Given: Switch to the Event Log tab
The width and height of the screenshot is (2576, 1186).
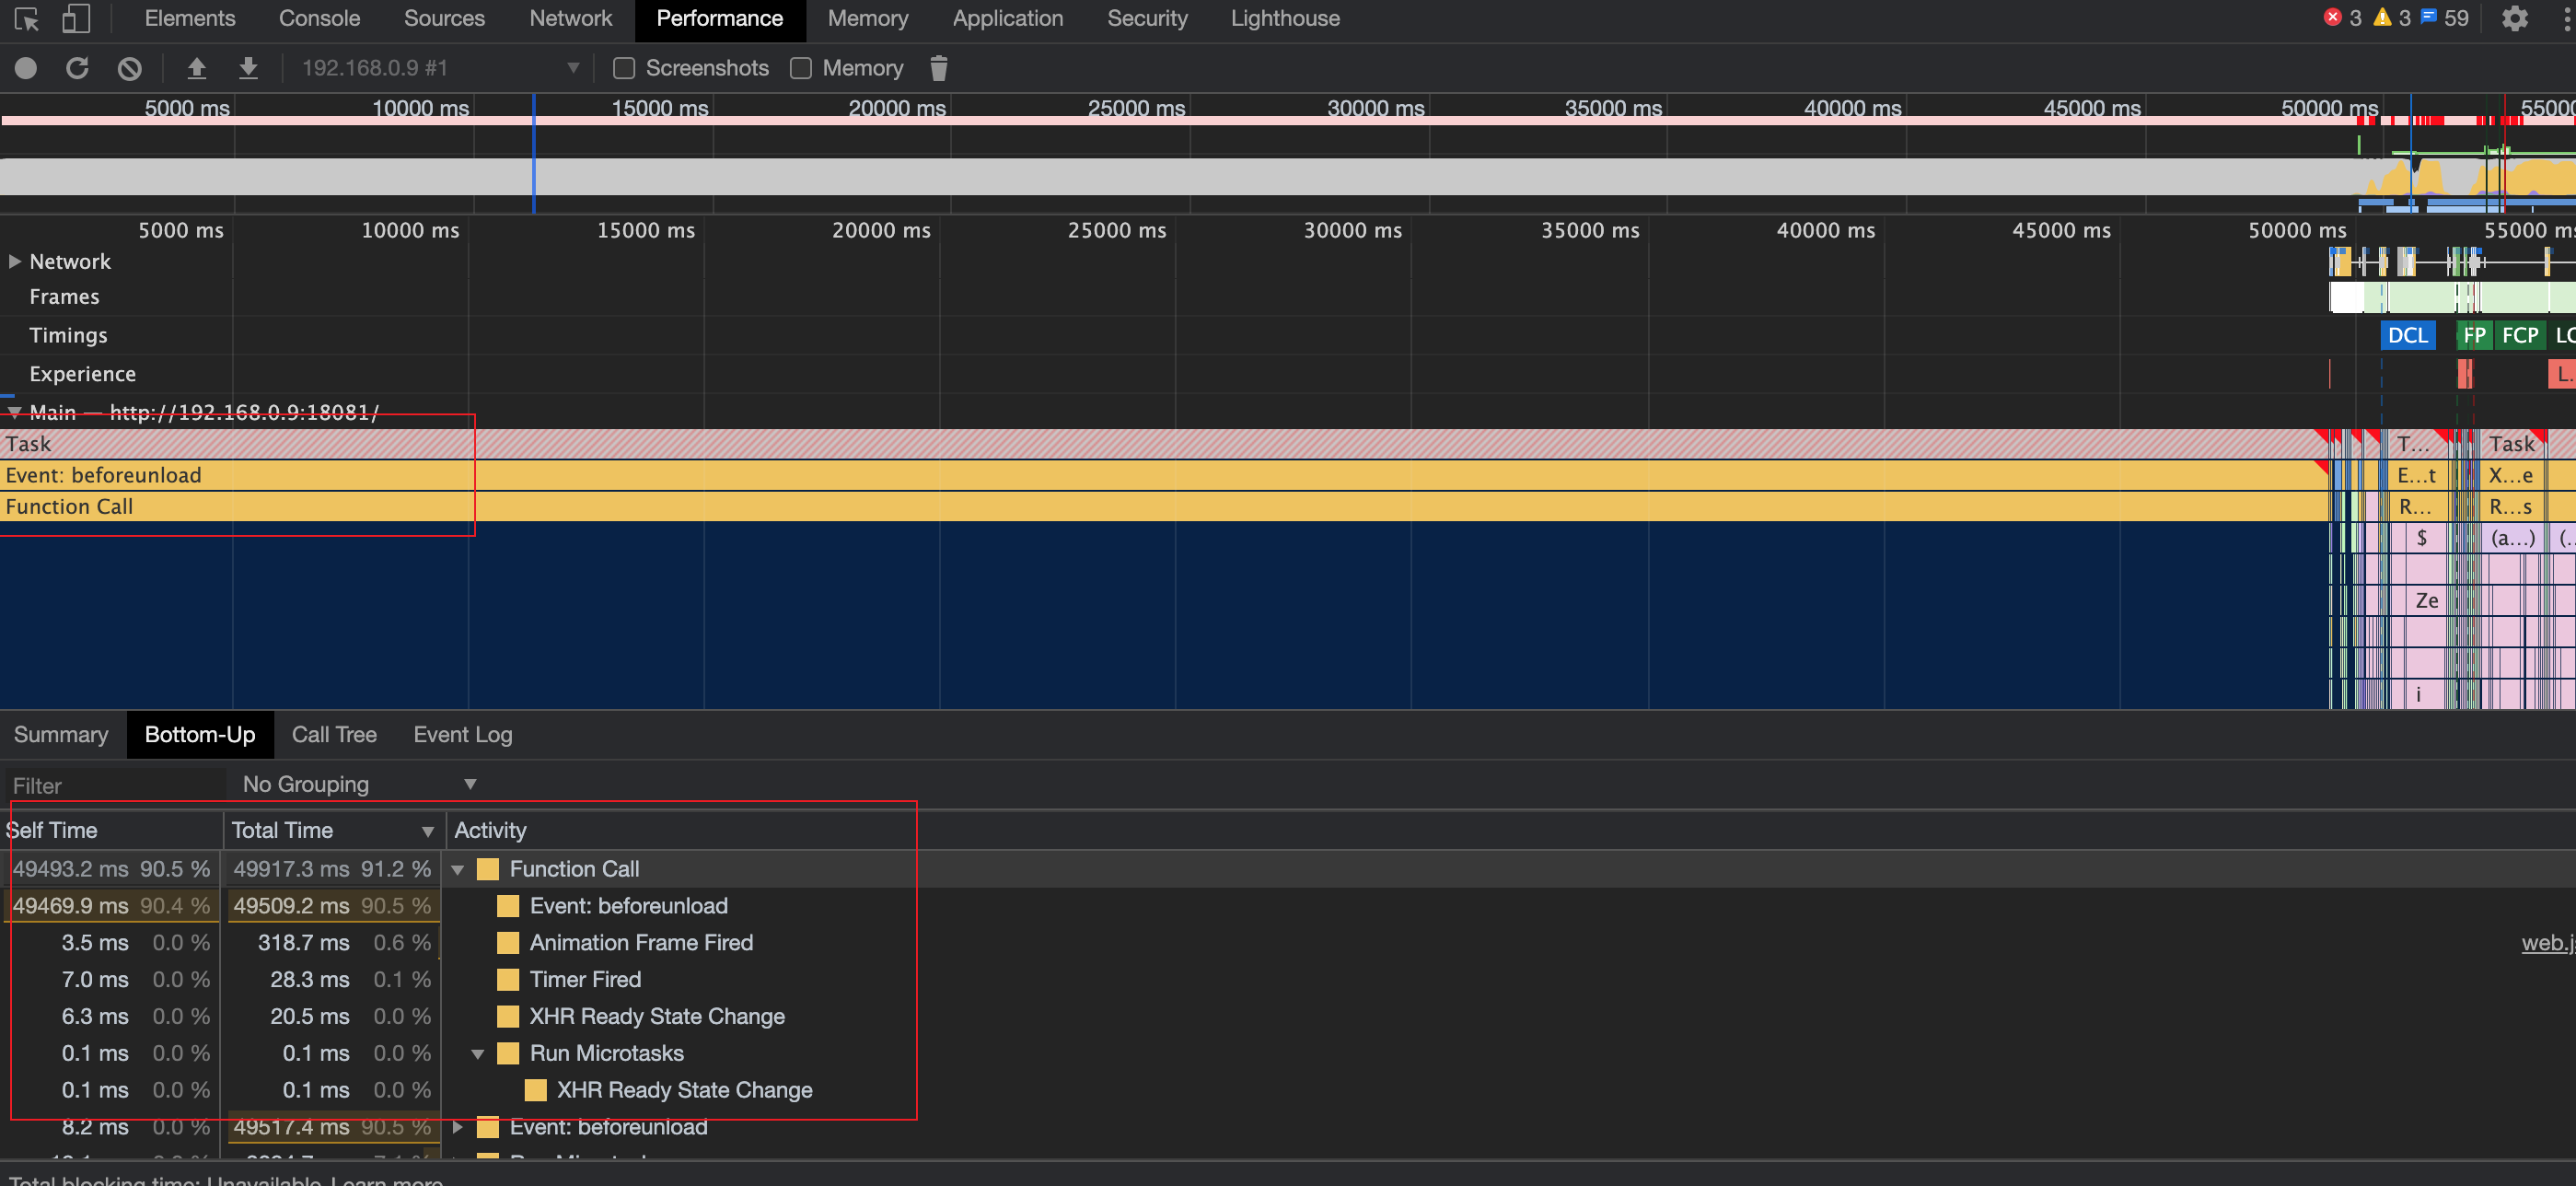Looking at the screenshot, I should pyautogui.click(x=463, y=734).
